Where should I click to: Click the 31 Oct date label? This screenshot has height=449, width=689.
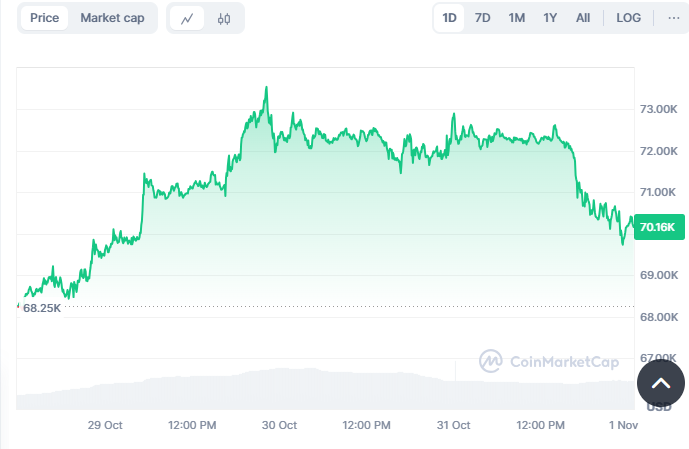(x=453, y=425)
